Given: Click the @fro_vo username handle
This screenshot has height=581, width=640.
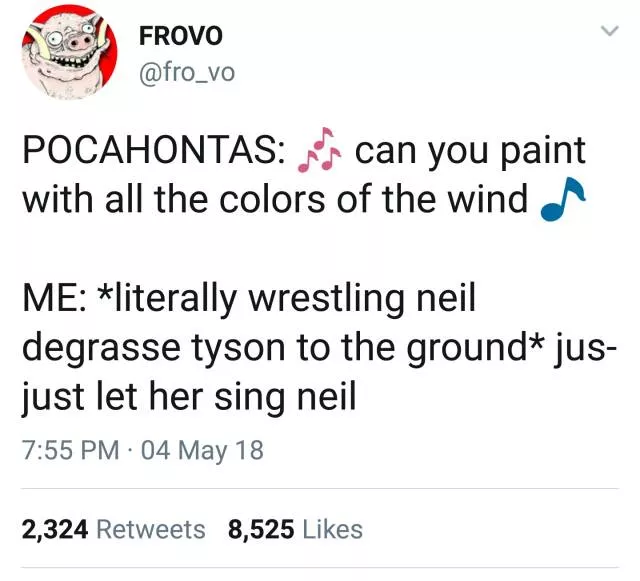Looking at the screenshot, I should (187, 73).
